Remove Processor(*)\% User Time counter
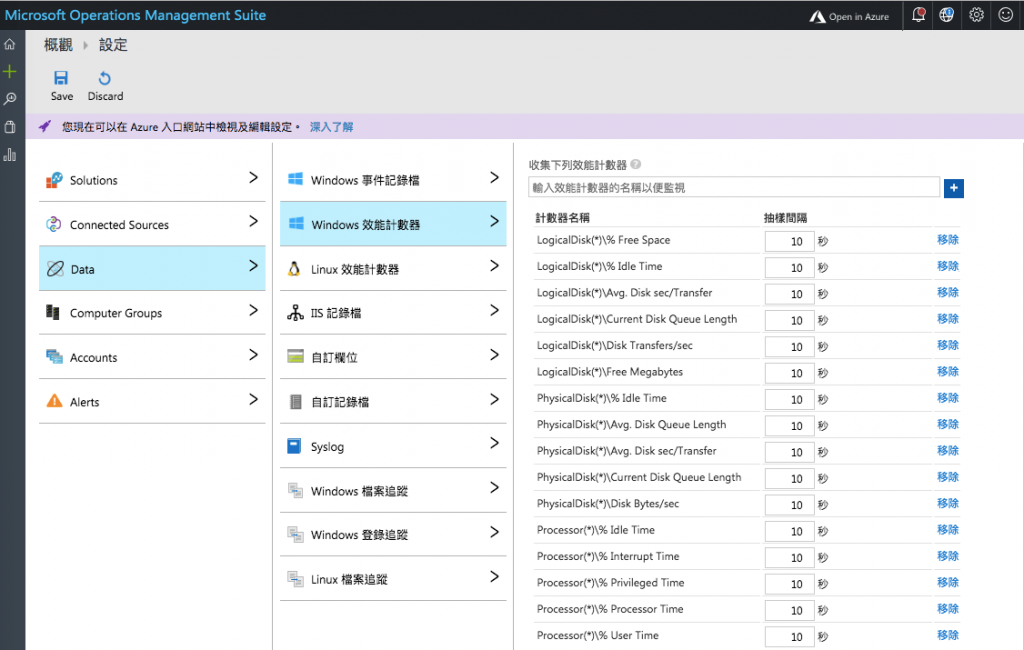 point(948,635)
